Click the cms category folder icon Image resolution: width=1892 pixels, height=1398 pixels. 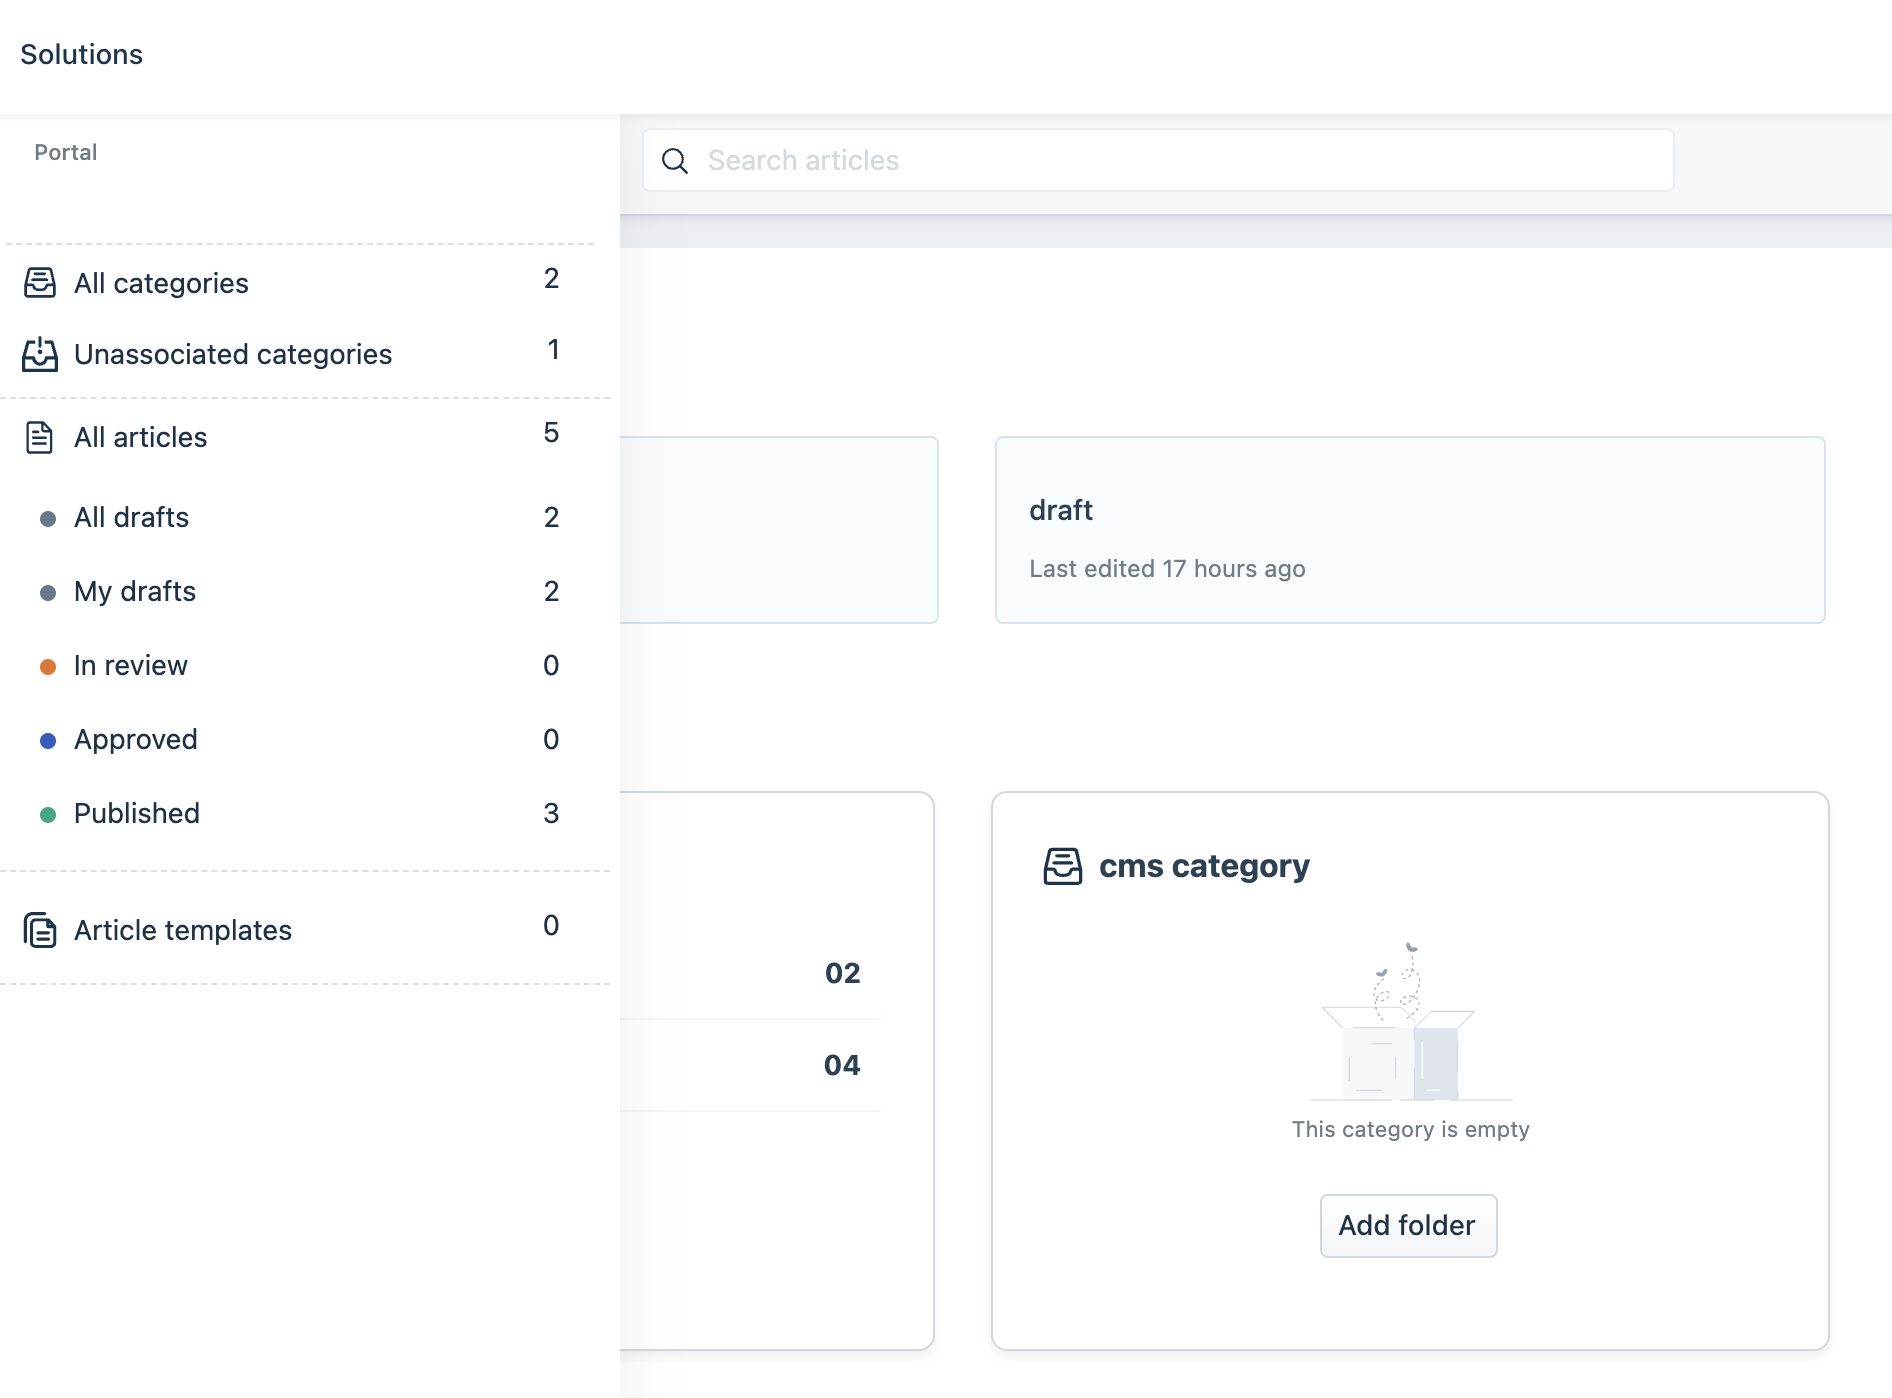[1062, 866]
